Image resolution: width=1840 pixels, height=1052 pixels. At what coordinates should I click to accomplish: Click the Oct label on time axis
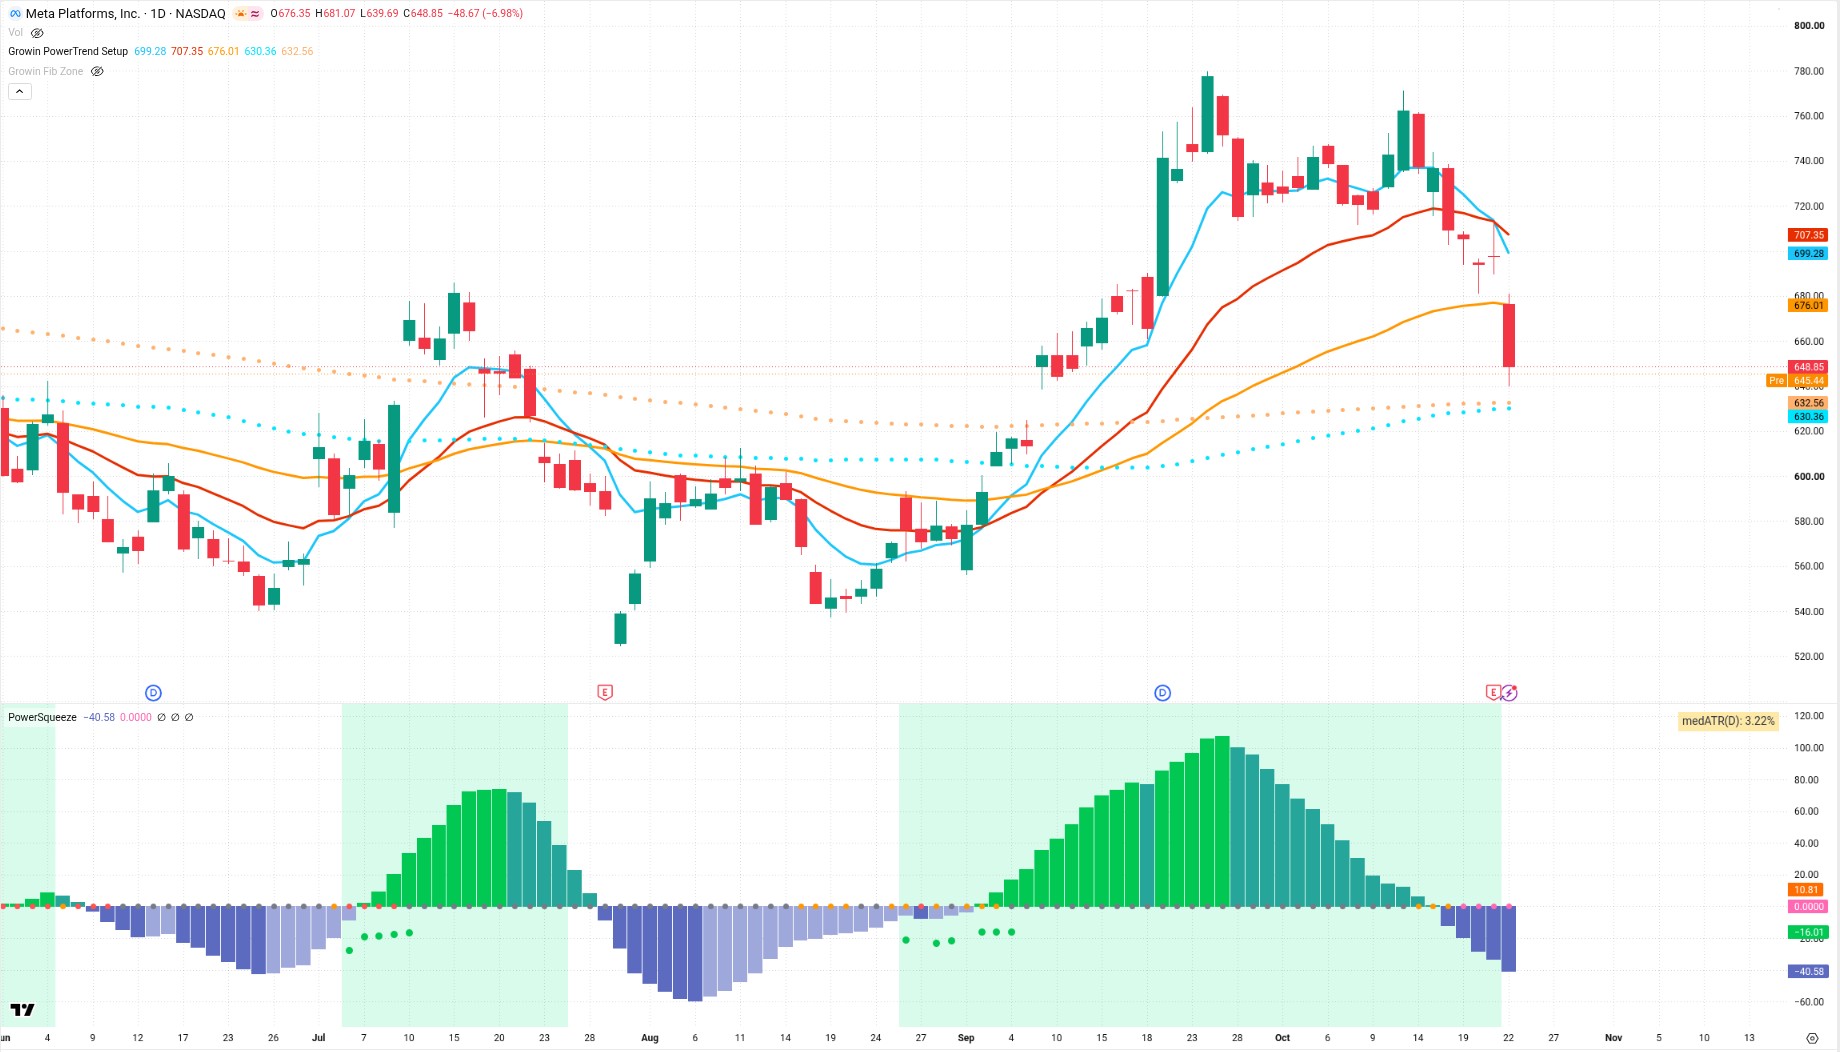(x=1282, y=1038)
